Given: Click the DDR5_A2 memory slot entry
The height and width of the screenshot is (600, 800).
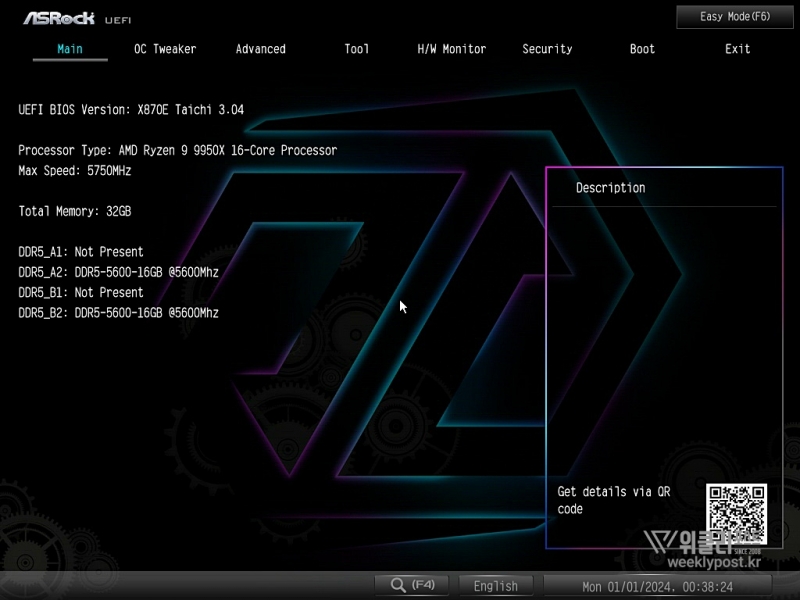Looking at the screenshot, I should point(118,272).
